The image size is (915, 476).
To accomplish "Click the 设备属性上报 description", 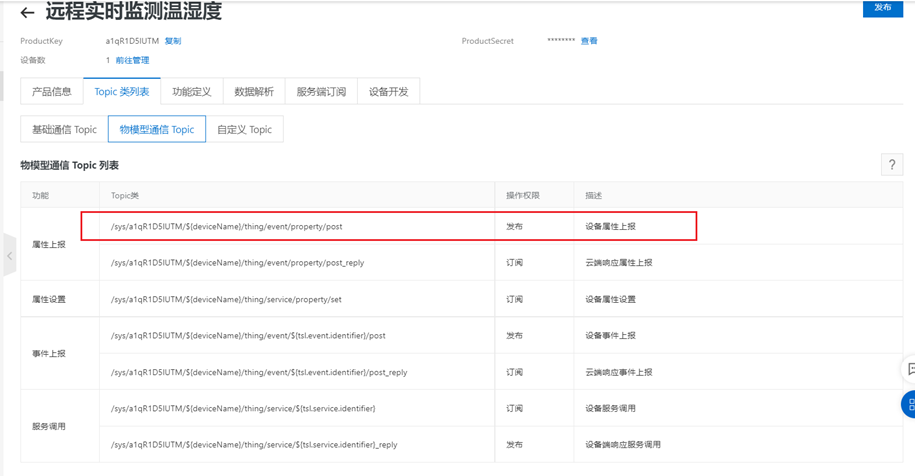I will point(610,226).
